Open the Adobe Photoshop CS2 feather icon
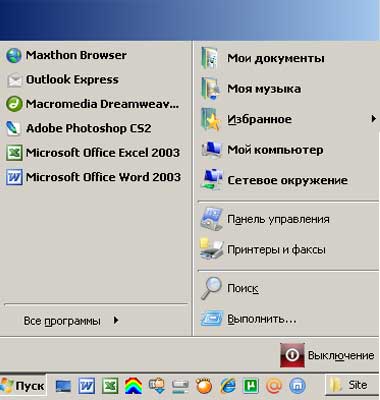 (x=14, y=129)
